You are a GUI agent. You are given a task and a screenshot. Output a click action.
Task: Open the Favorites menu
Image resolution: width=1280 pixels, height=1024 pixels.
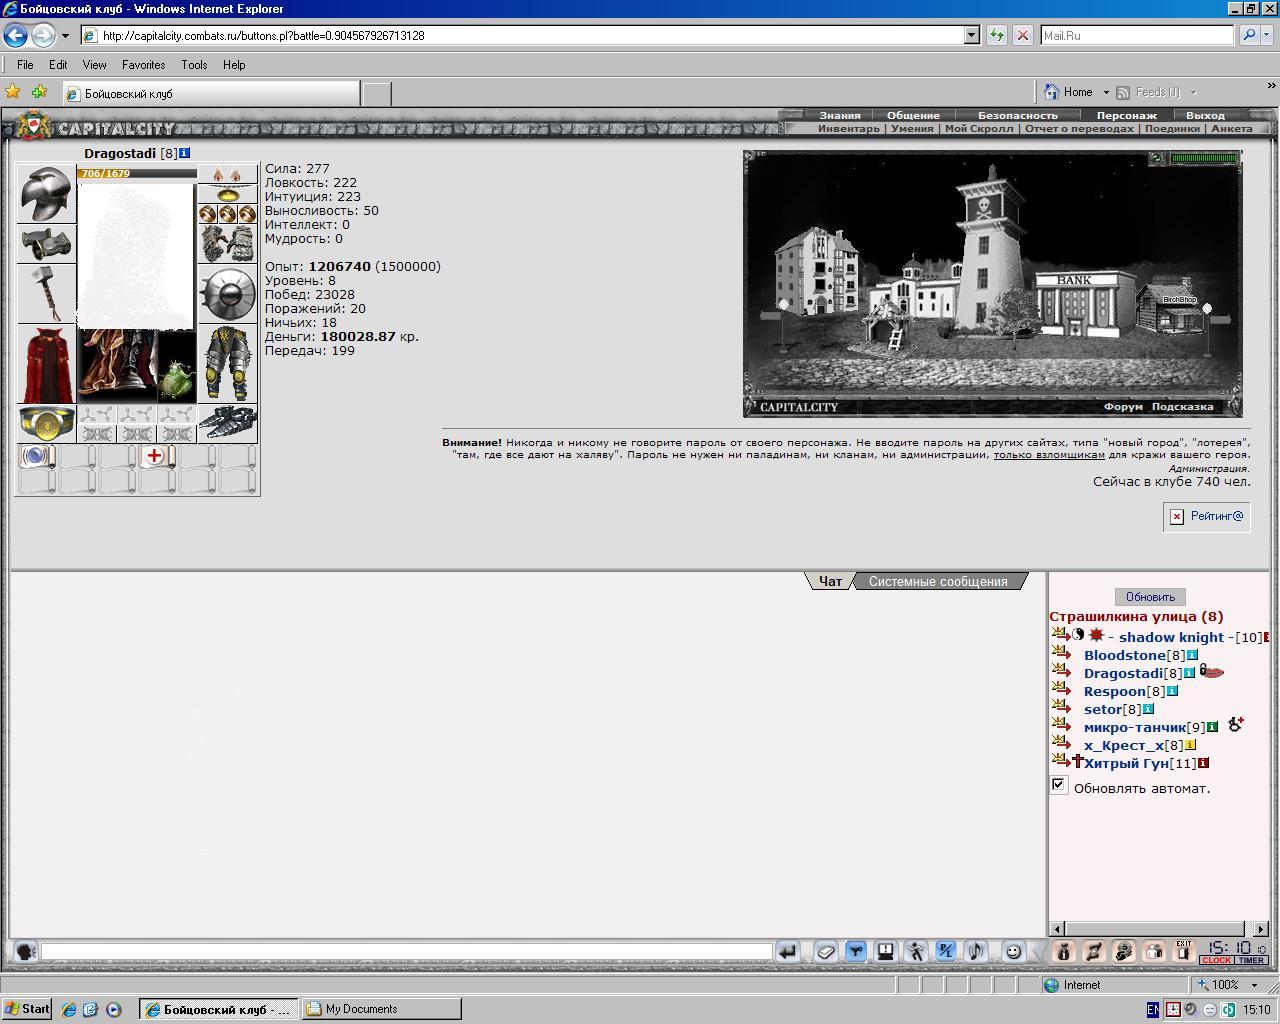coord(144,64)
